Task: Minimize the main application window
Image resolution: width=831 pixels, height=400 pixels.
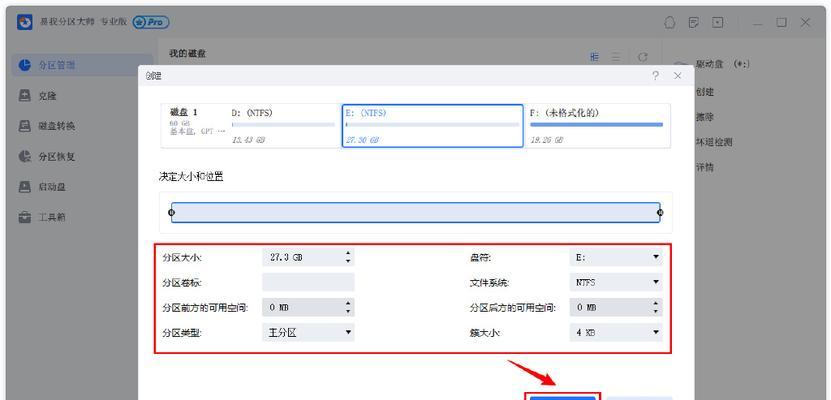Action: pos(758,23)
